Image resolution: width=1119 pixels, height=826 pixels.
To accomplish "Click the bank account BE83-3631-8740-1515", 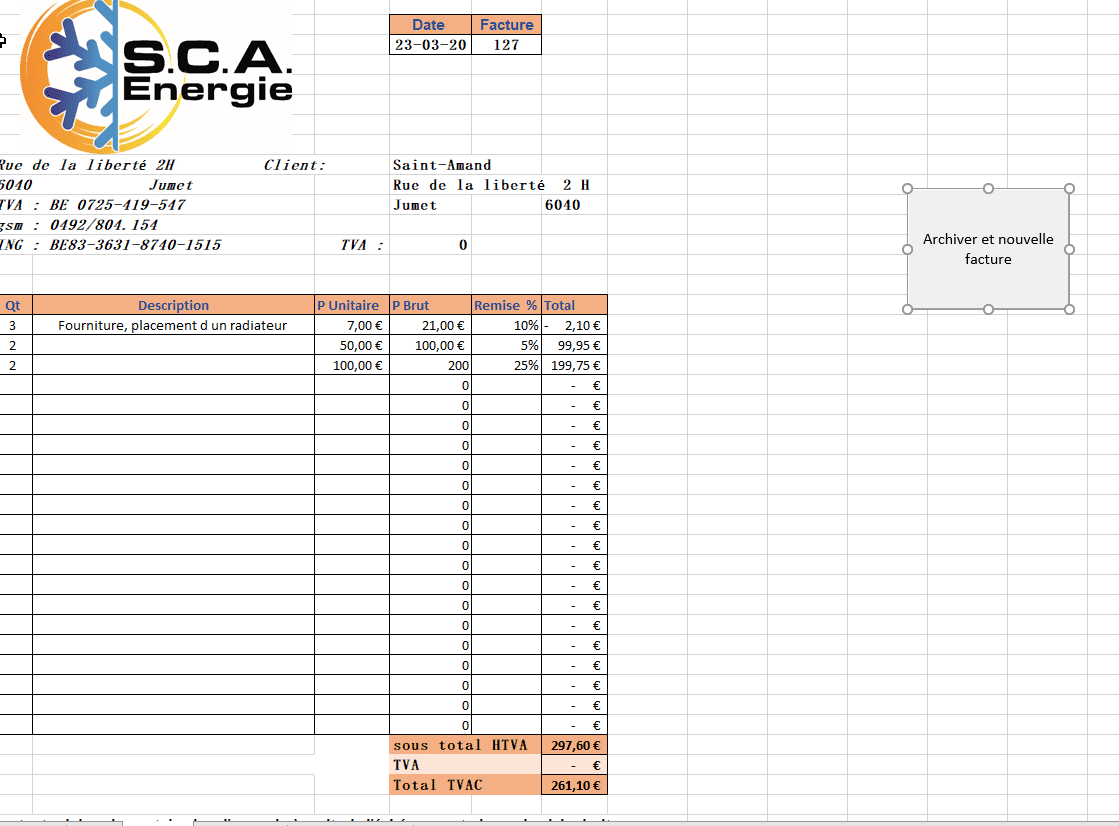I will [x=135, y=245].
